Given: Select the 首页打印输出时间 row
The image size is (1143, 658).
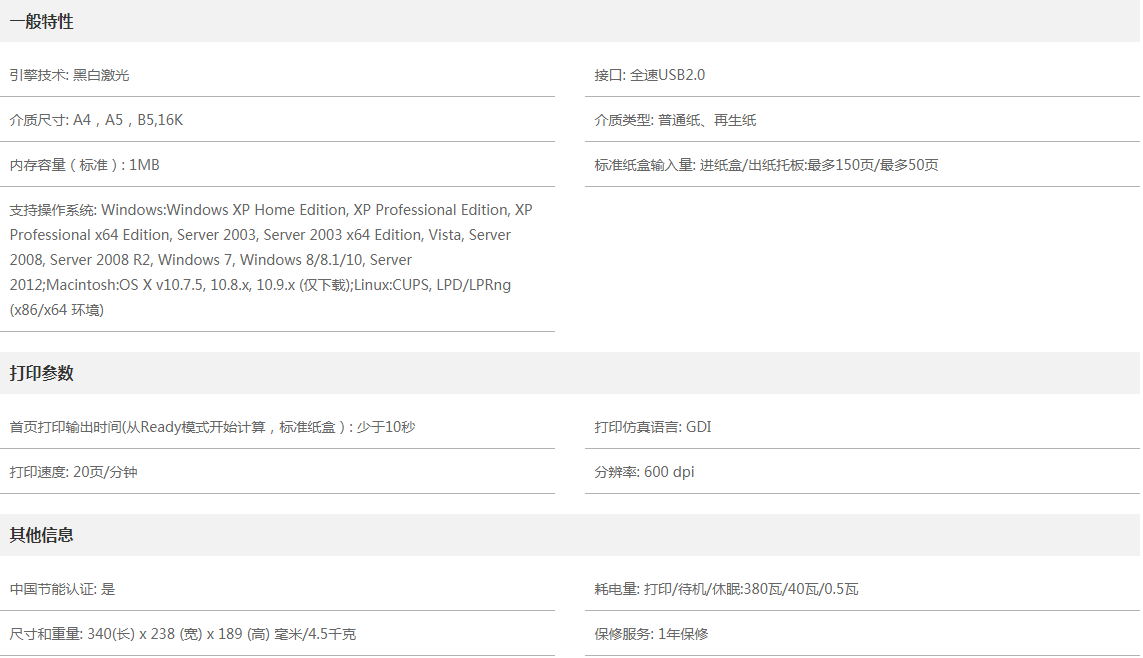Looking at the screenshot, I should coord(212,427).
